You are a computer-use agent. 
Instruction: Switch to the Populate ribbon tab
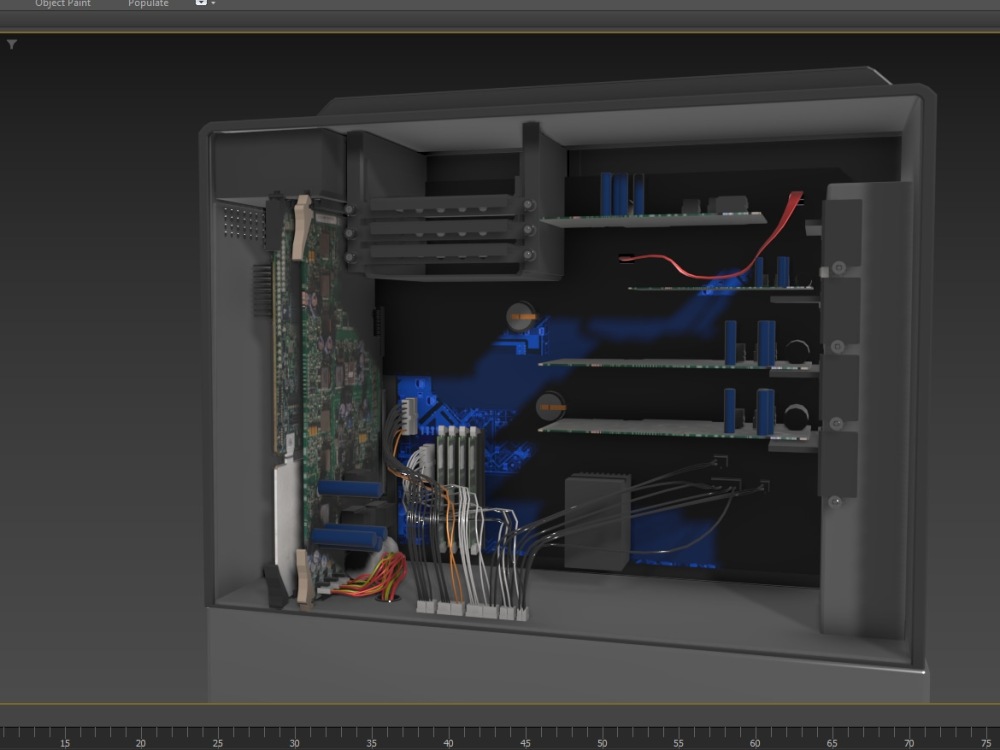click(147, 4)
